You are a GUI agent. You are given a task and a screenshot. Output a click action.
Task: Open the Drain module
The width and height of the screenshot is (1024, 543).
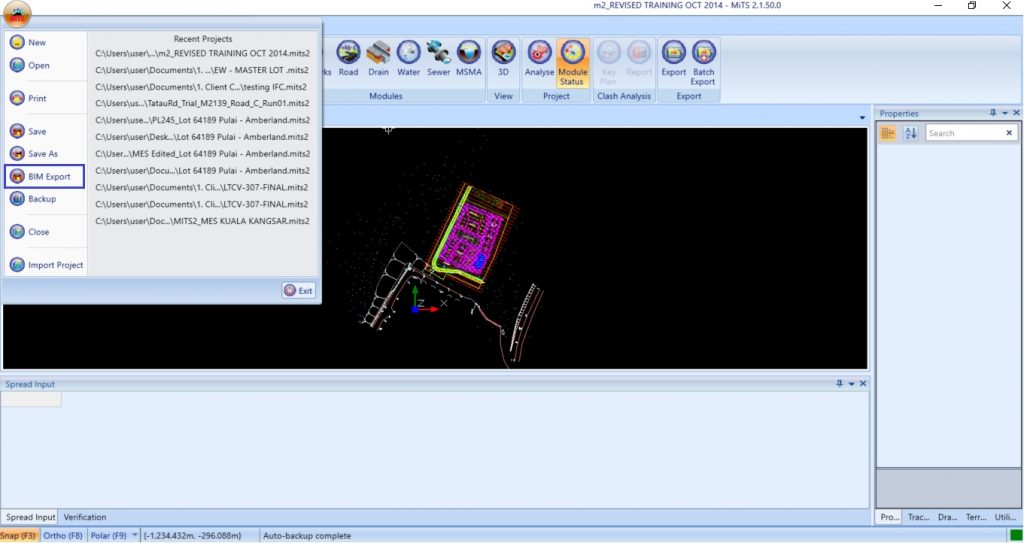(378, 59)
